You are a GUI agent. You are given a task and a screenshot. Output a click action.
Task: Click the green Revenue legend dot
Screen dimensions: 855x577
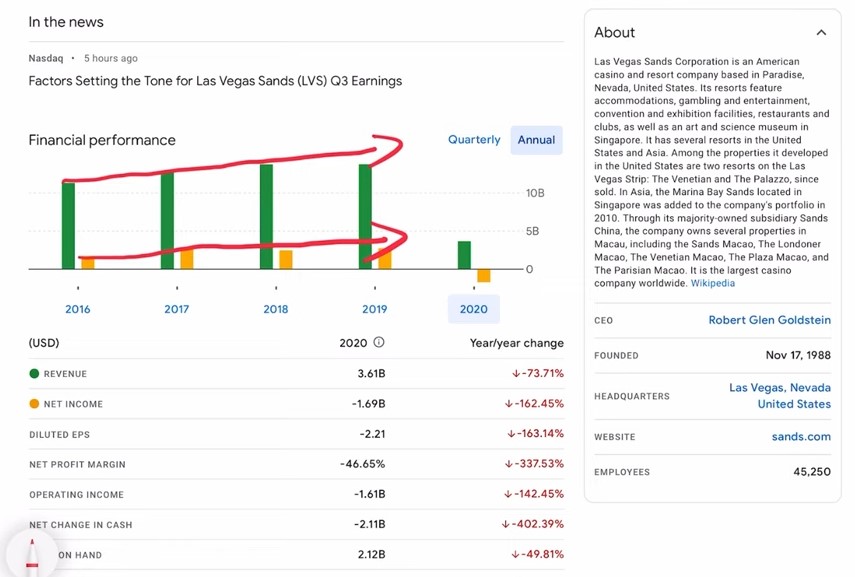click(34, 374)
